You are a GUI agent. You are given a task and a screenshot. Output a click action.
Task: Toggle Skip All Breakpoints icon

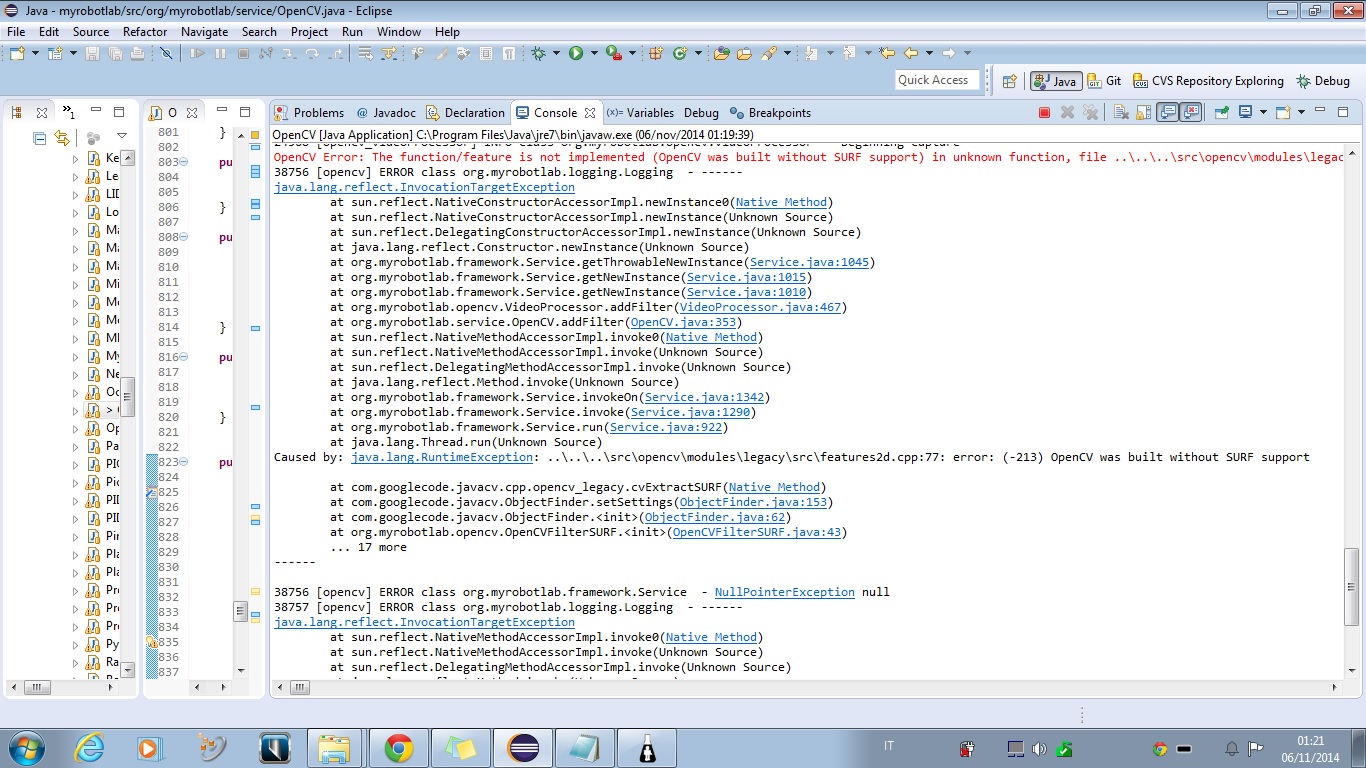(x=165, y=53)
